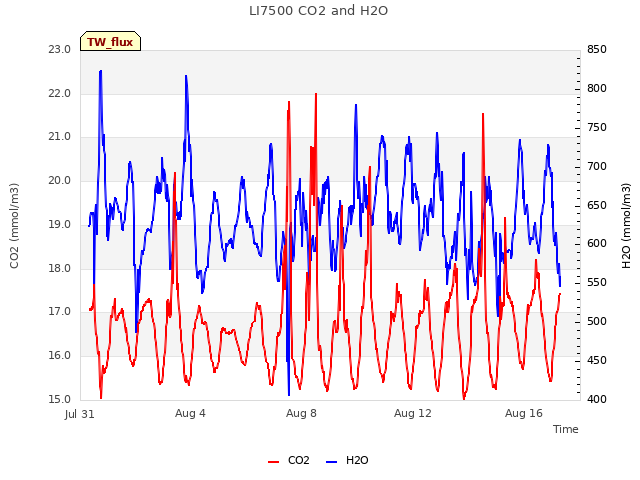Click the 800 right axis value
This screenshot has width=640, height=480.
coord(597,88)
